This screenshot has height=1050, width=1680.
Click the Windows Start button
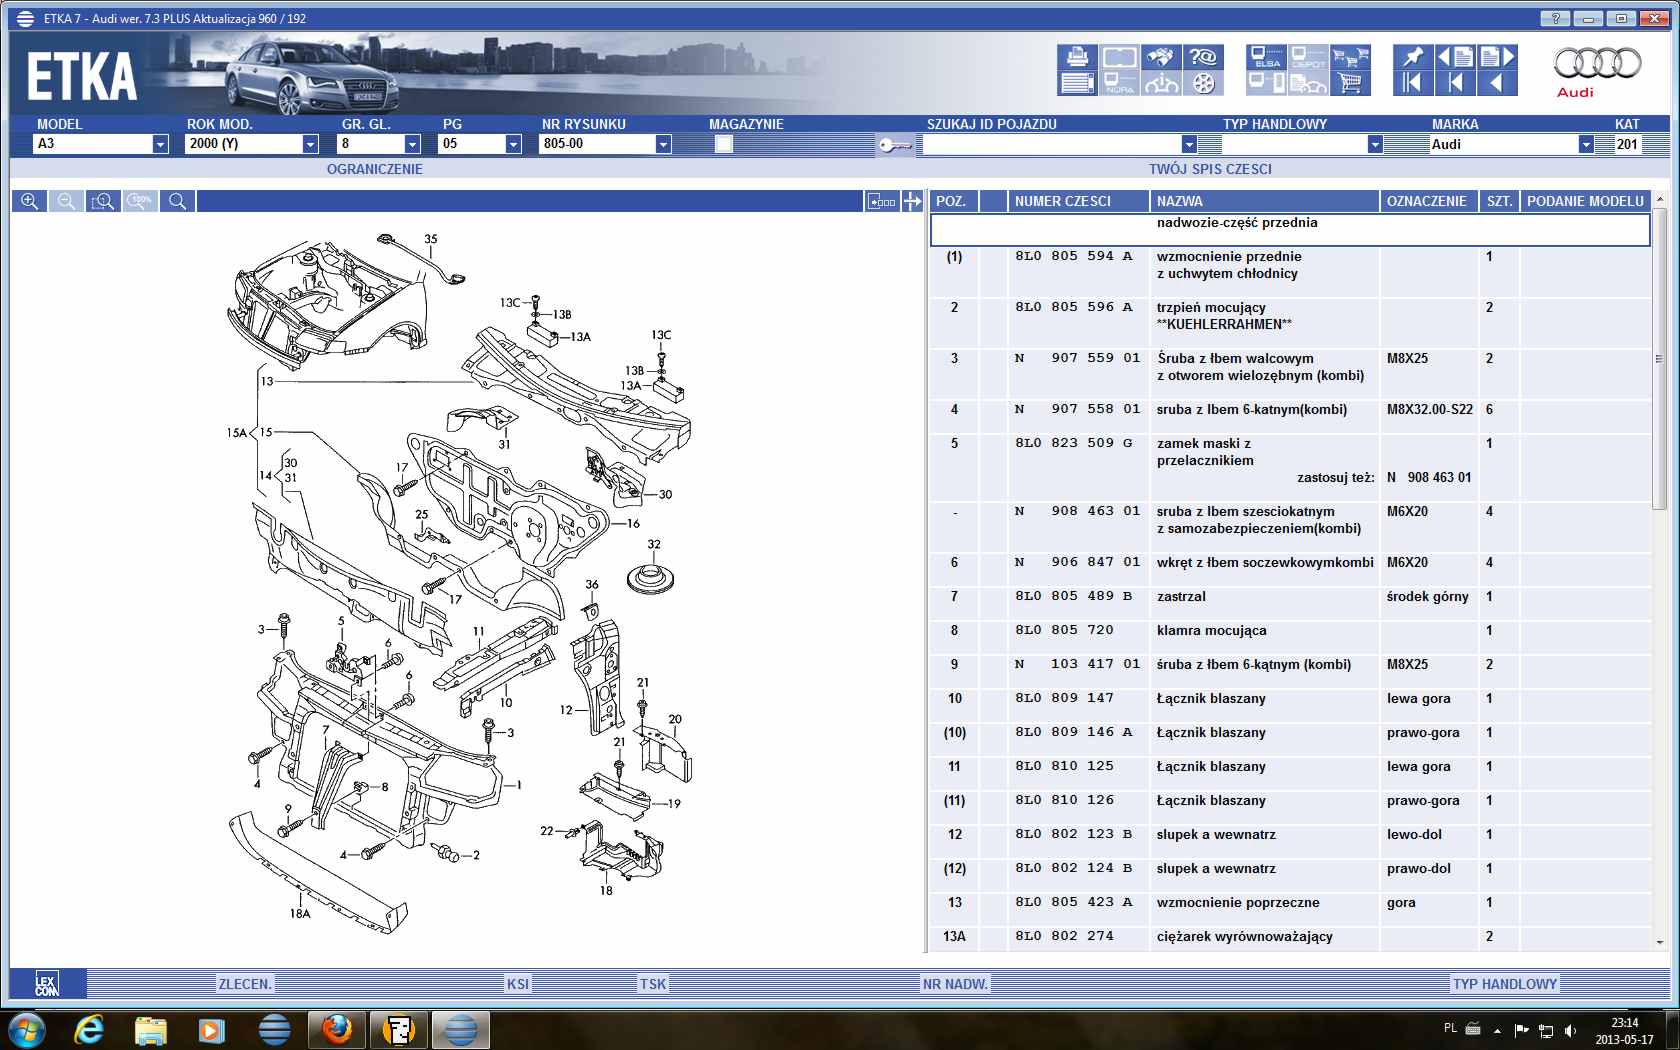coord(27,1029)
